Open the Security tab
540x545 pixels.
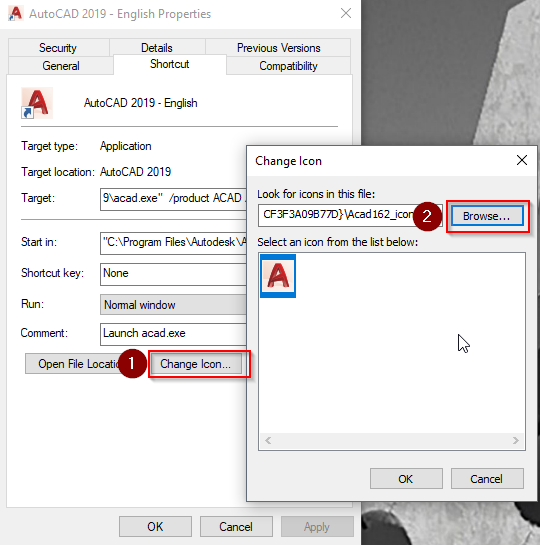tap(58, 48)
